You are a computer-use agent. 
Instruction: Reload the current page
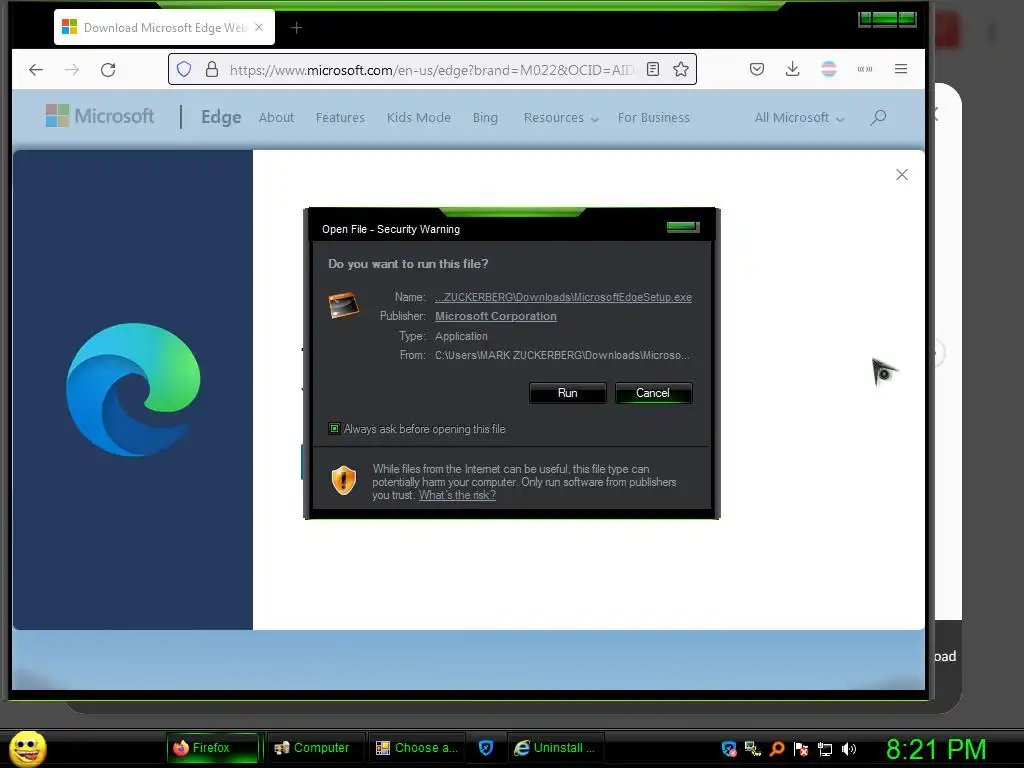coord(108,69)
